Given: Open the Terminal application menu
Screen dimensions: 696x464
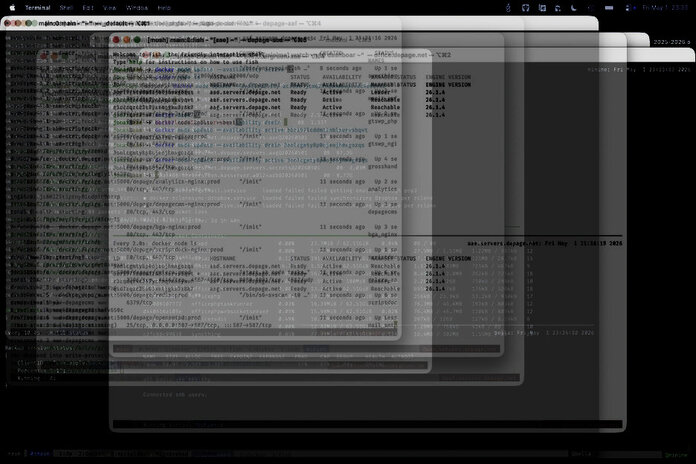Looking at the screenshot, I should (38, 8).
